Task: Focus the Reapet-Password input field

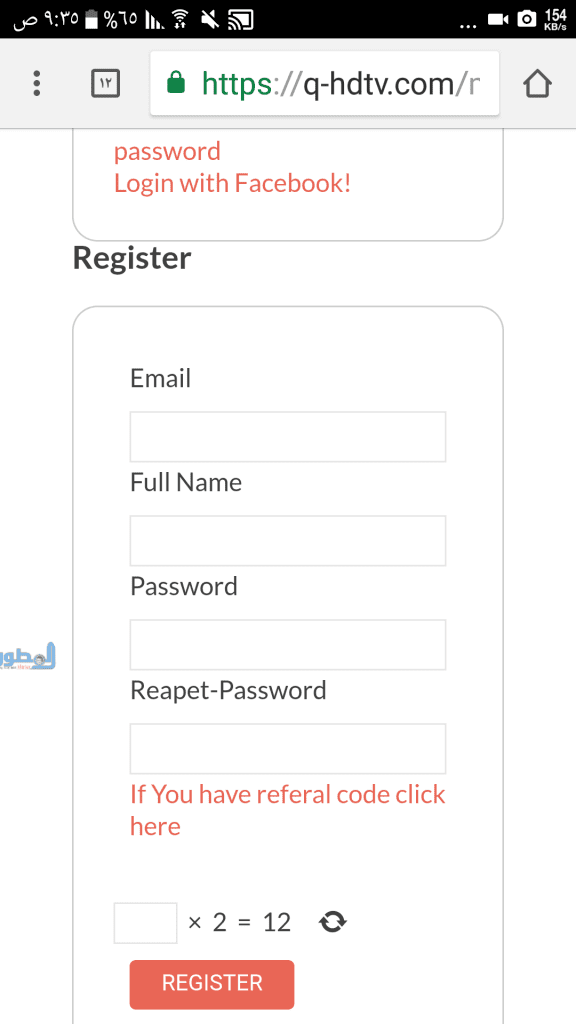Action: [x=288, y=748]
